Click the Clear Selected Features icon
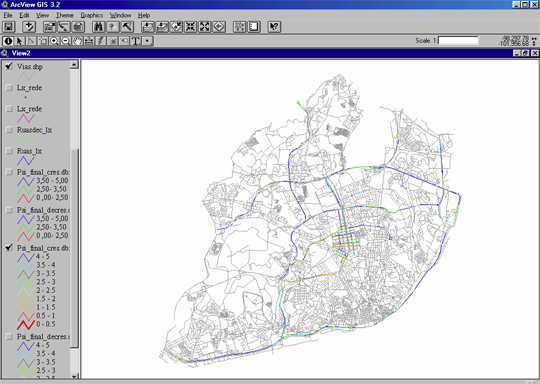This screenshot has height=384, width=540. click(254, 27)
